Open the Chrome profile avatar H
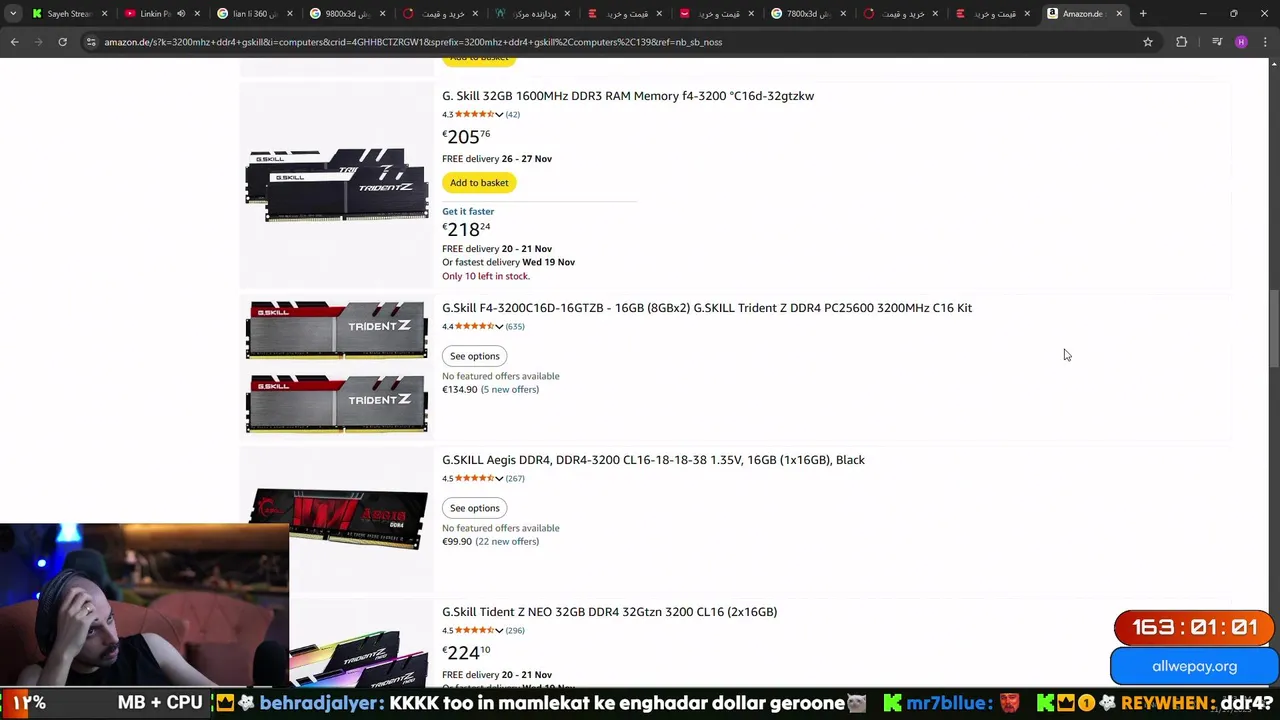Viewport: 1280px width, 720px height. pos(1241,42)
